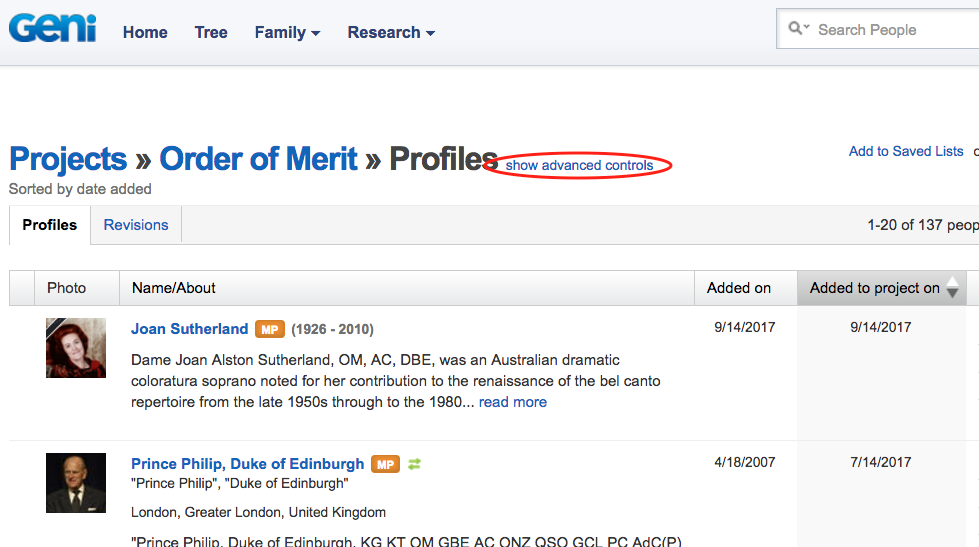Expand the Family dropdown menu
The image size is (979, 547).
(287, 32)
